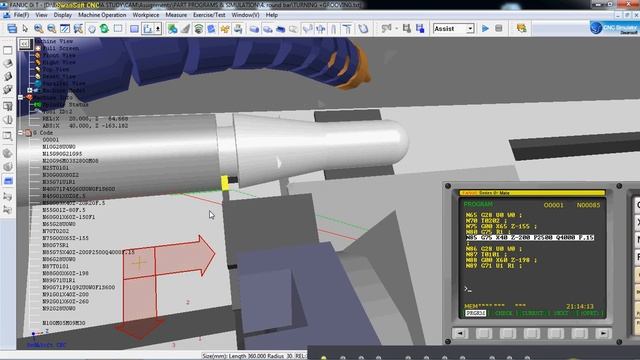Click the zoom in magnifier icon
This screenshot has height=360, width=640.
pyautogui.click(x=38, y=29)
